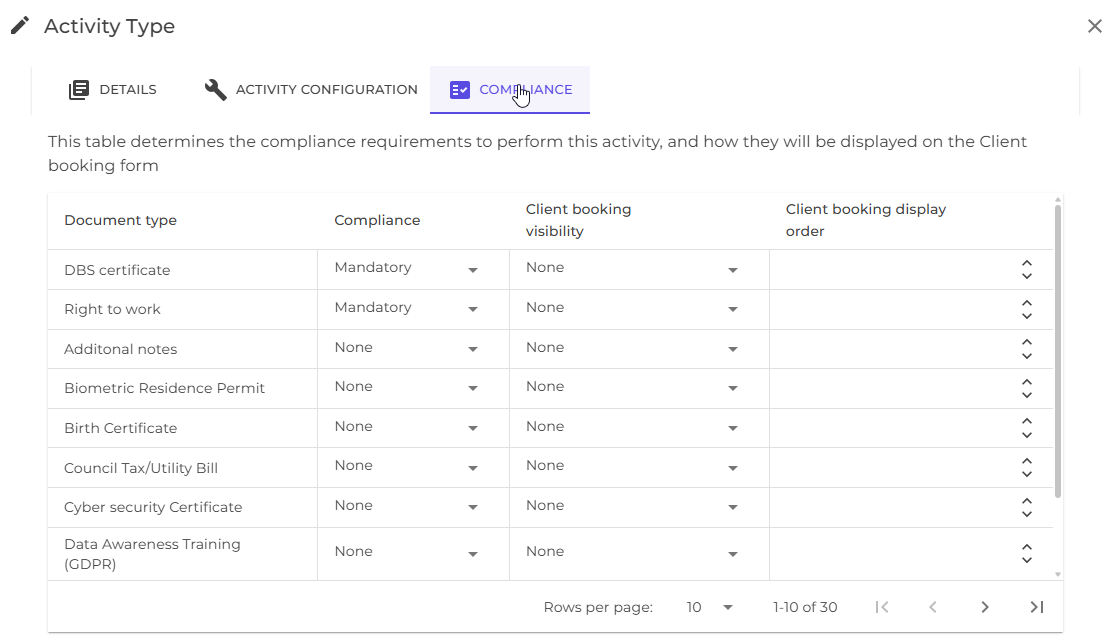The width and height of the screenshot is (1112, 641).
Task: Open booking visibility dropdown for Right to work
Action: [x=632, y=308]
